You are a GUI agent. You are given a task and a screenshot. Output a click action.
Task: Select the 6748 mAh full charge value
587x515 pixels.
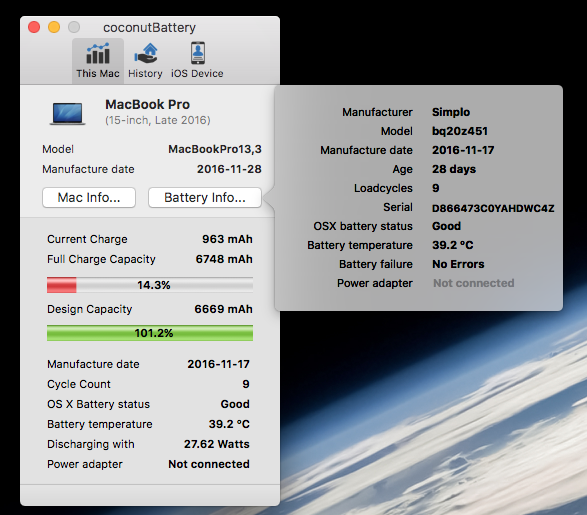pos(224,259)
